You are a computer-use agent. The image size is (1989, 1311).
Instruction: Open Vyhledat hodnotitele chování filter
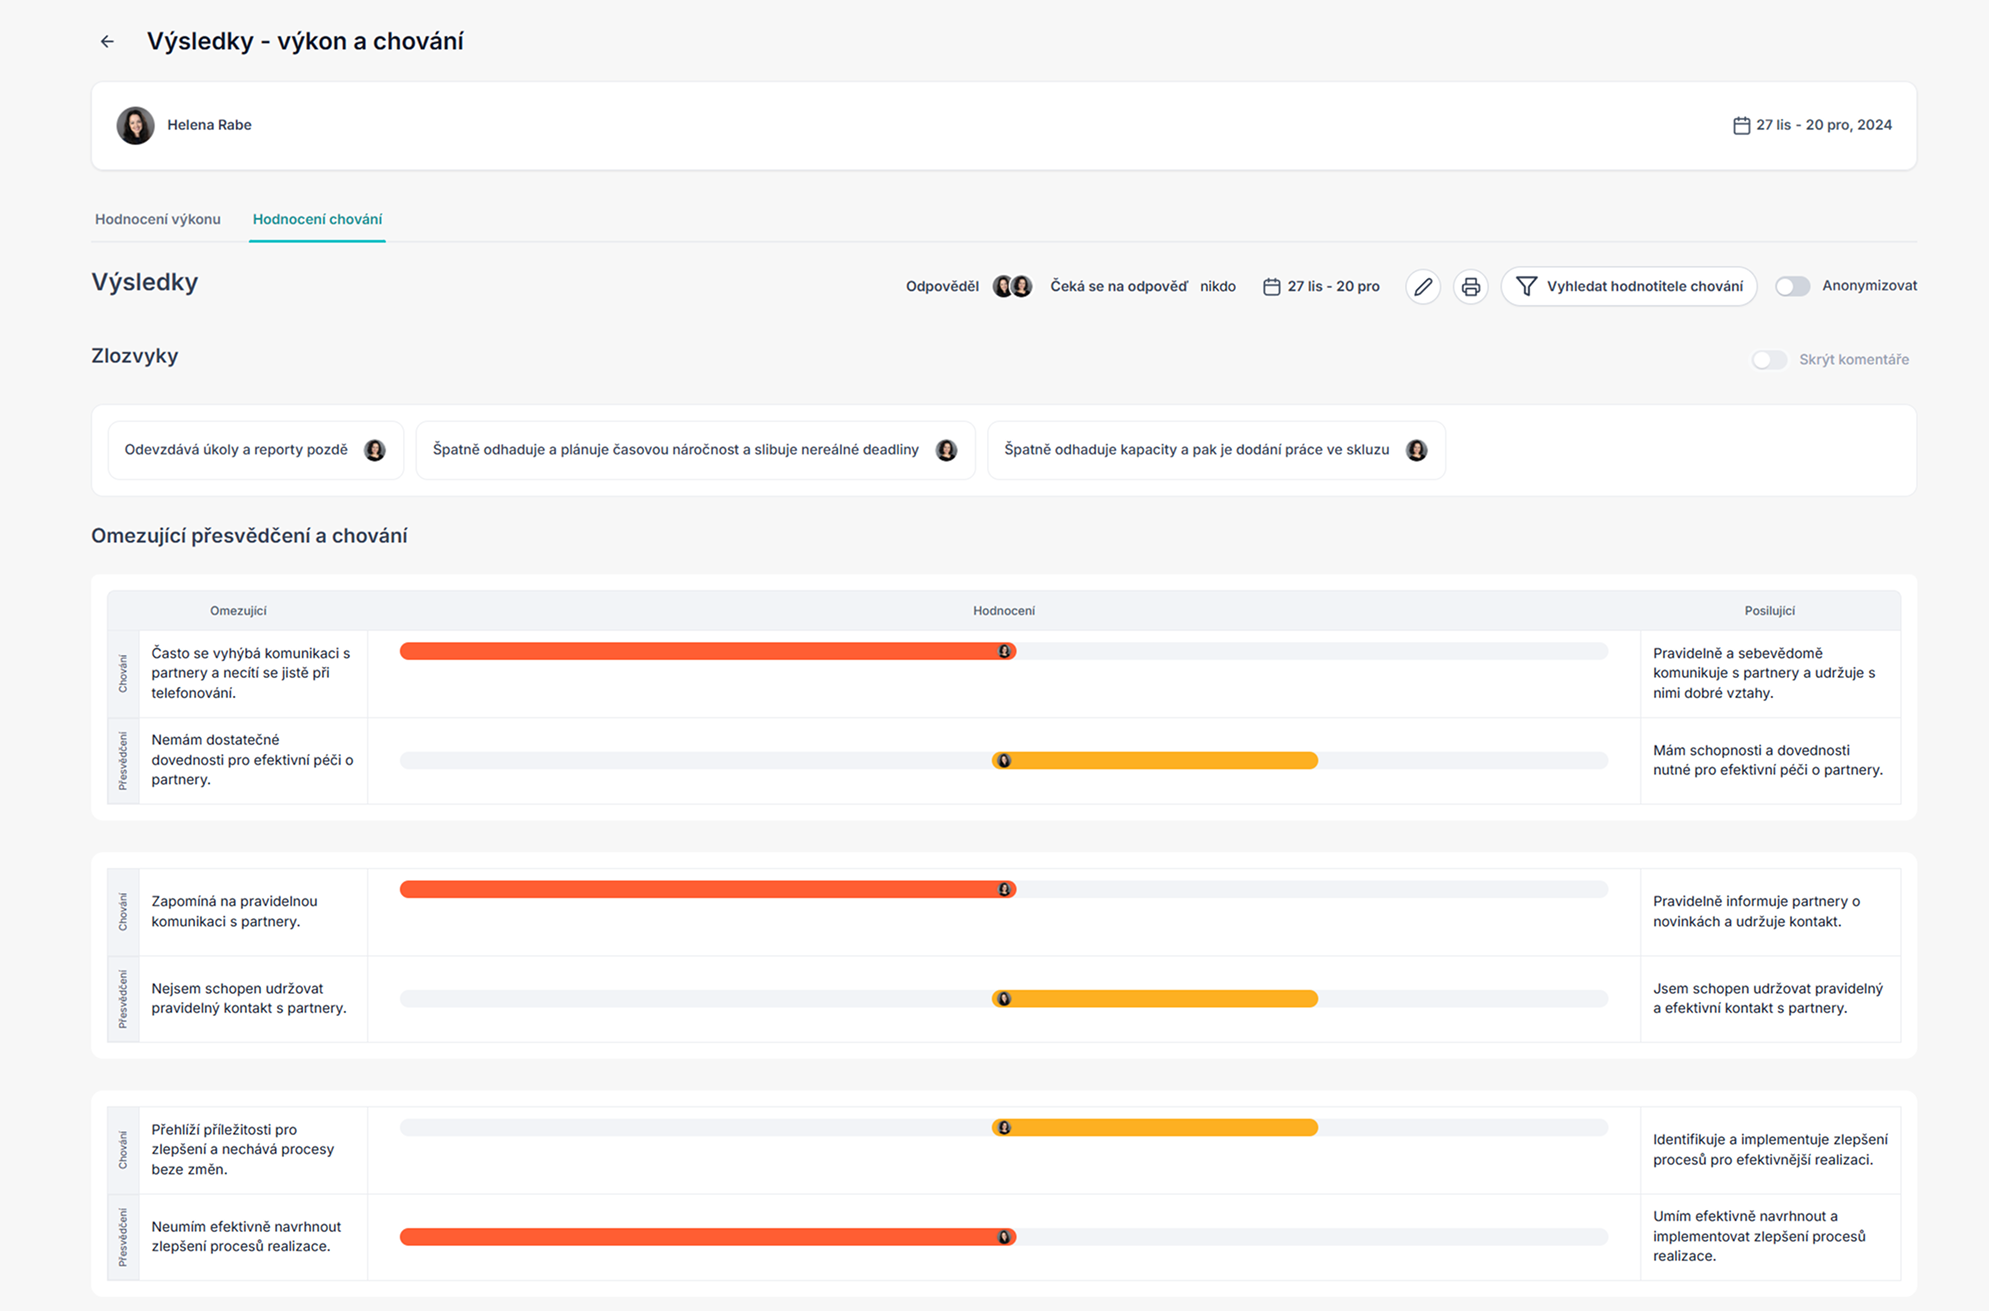(1628, 287)
